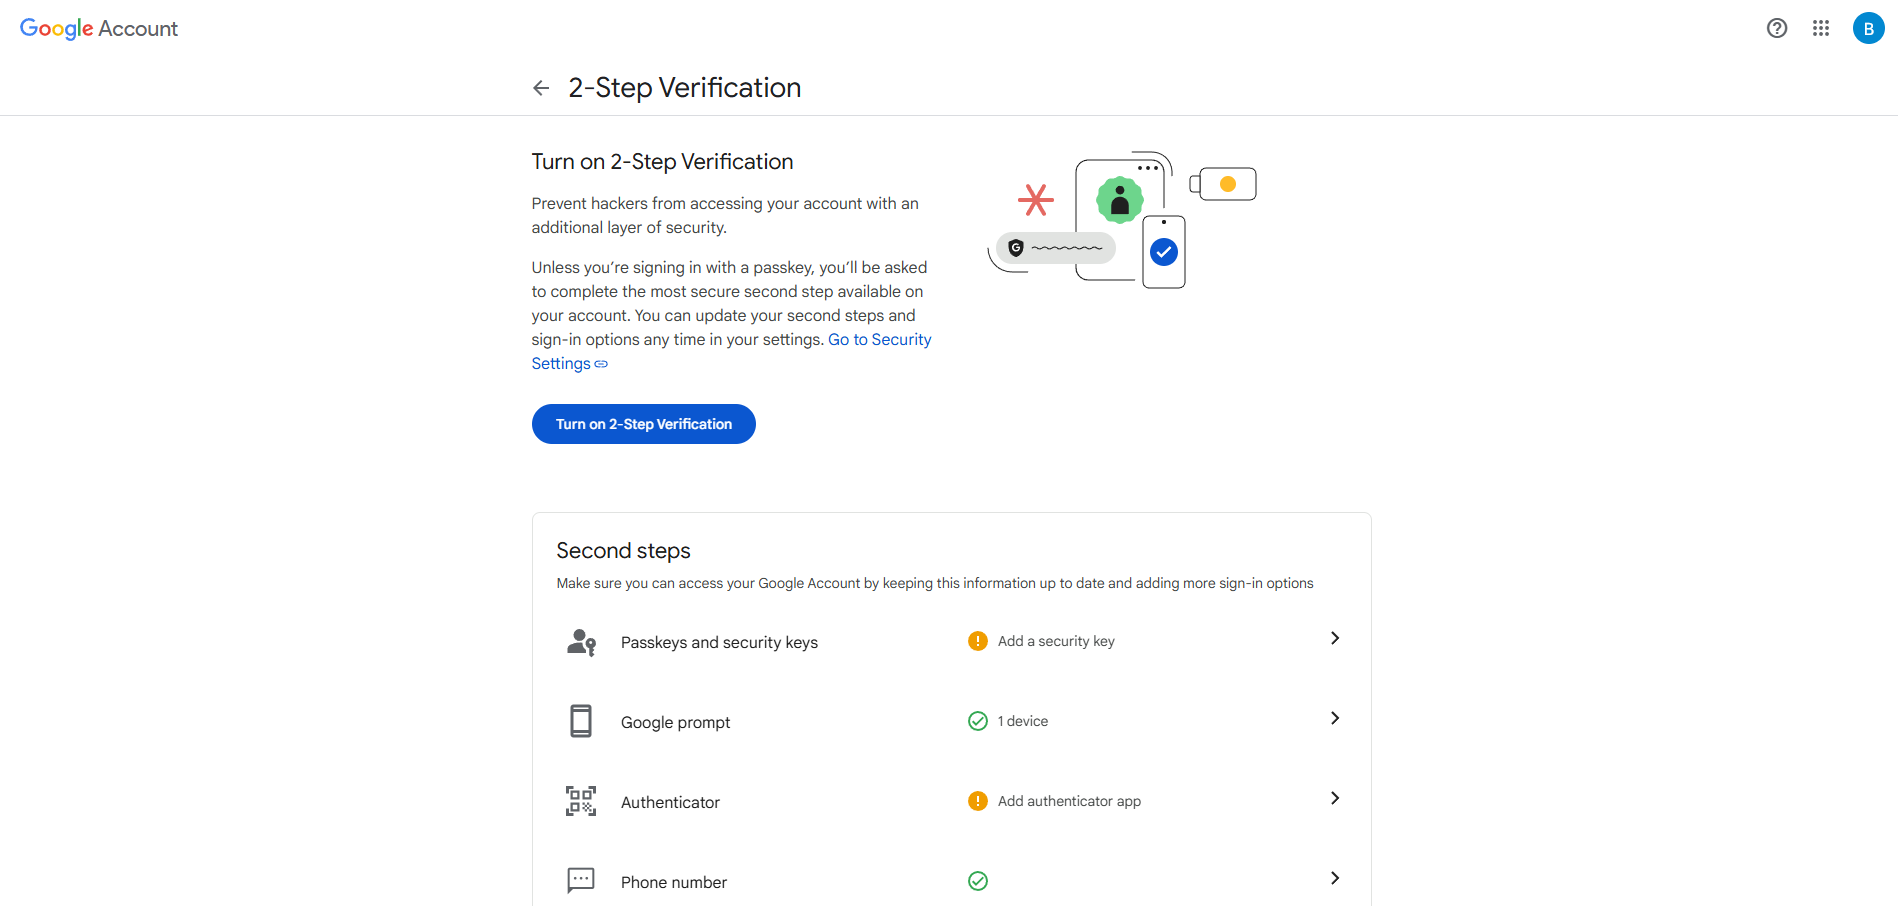The width and height of the screenshot is (1898, 906).
Task: Open the account profile avatar B
Action: click(x=1867, y=28)
